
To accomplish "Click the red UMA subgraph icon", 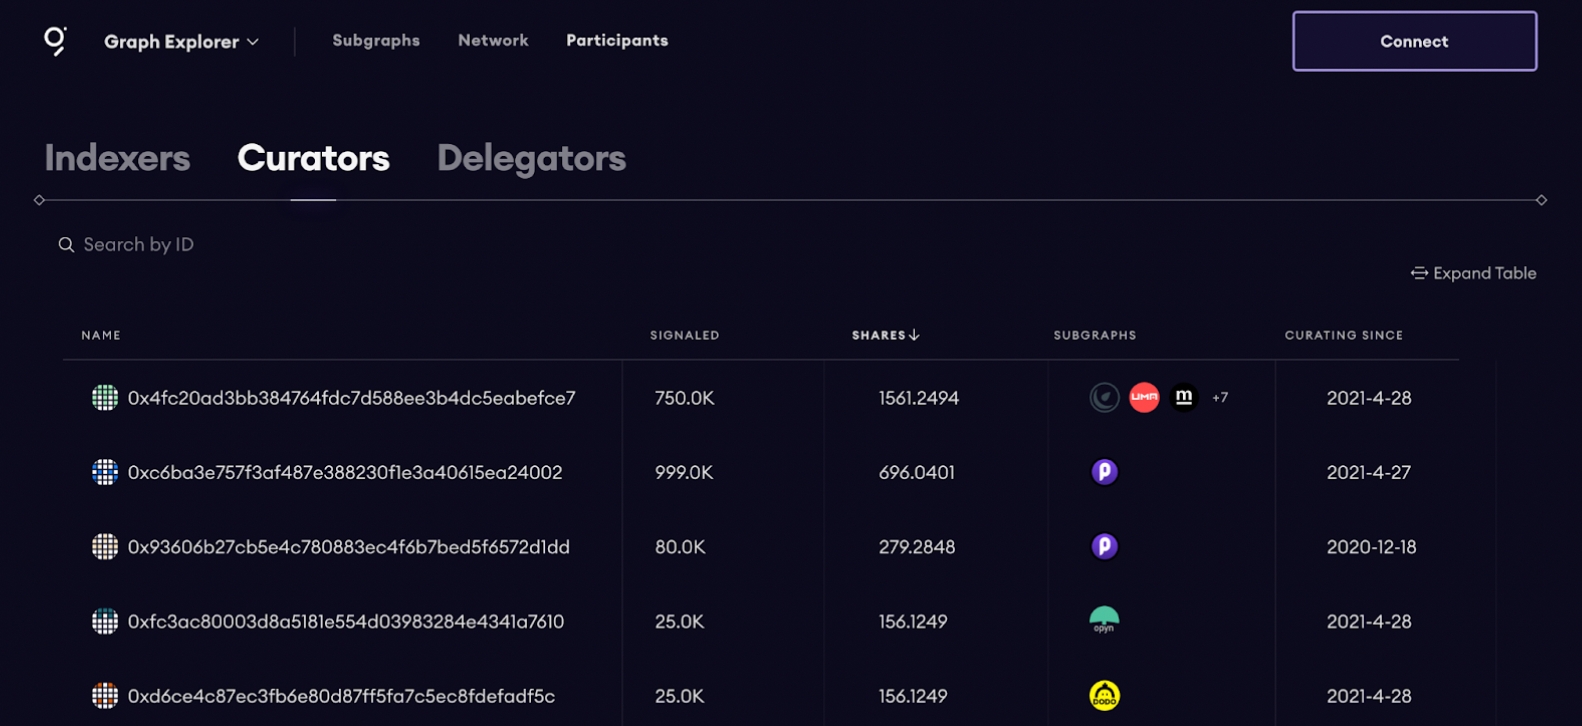I will coord(1144,398).
